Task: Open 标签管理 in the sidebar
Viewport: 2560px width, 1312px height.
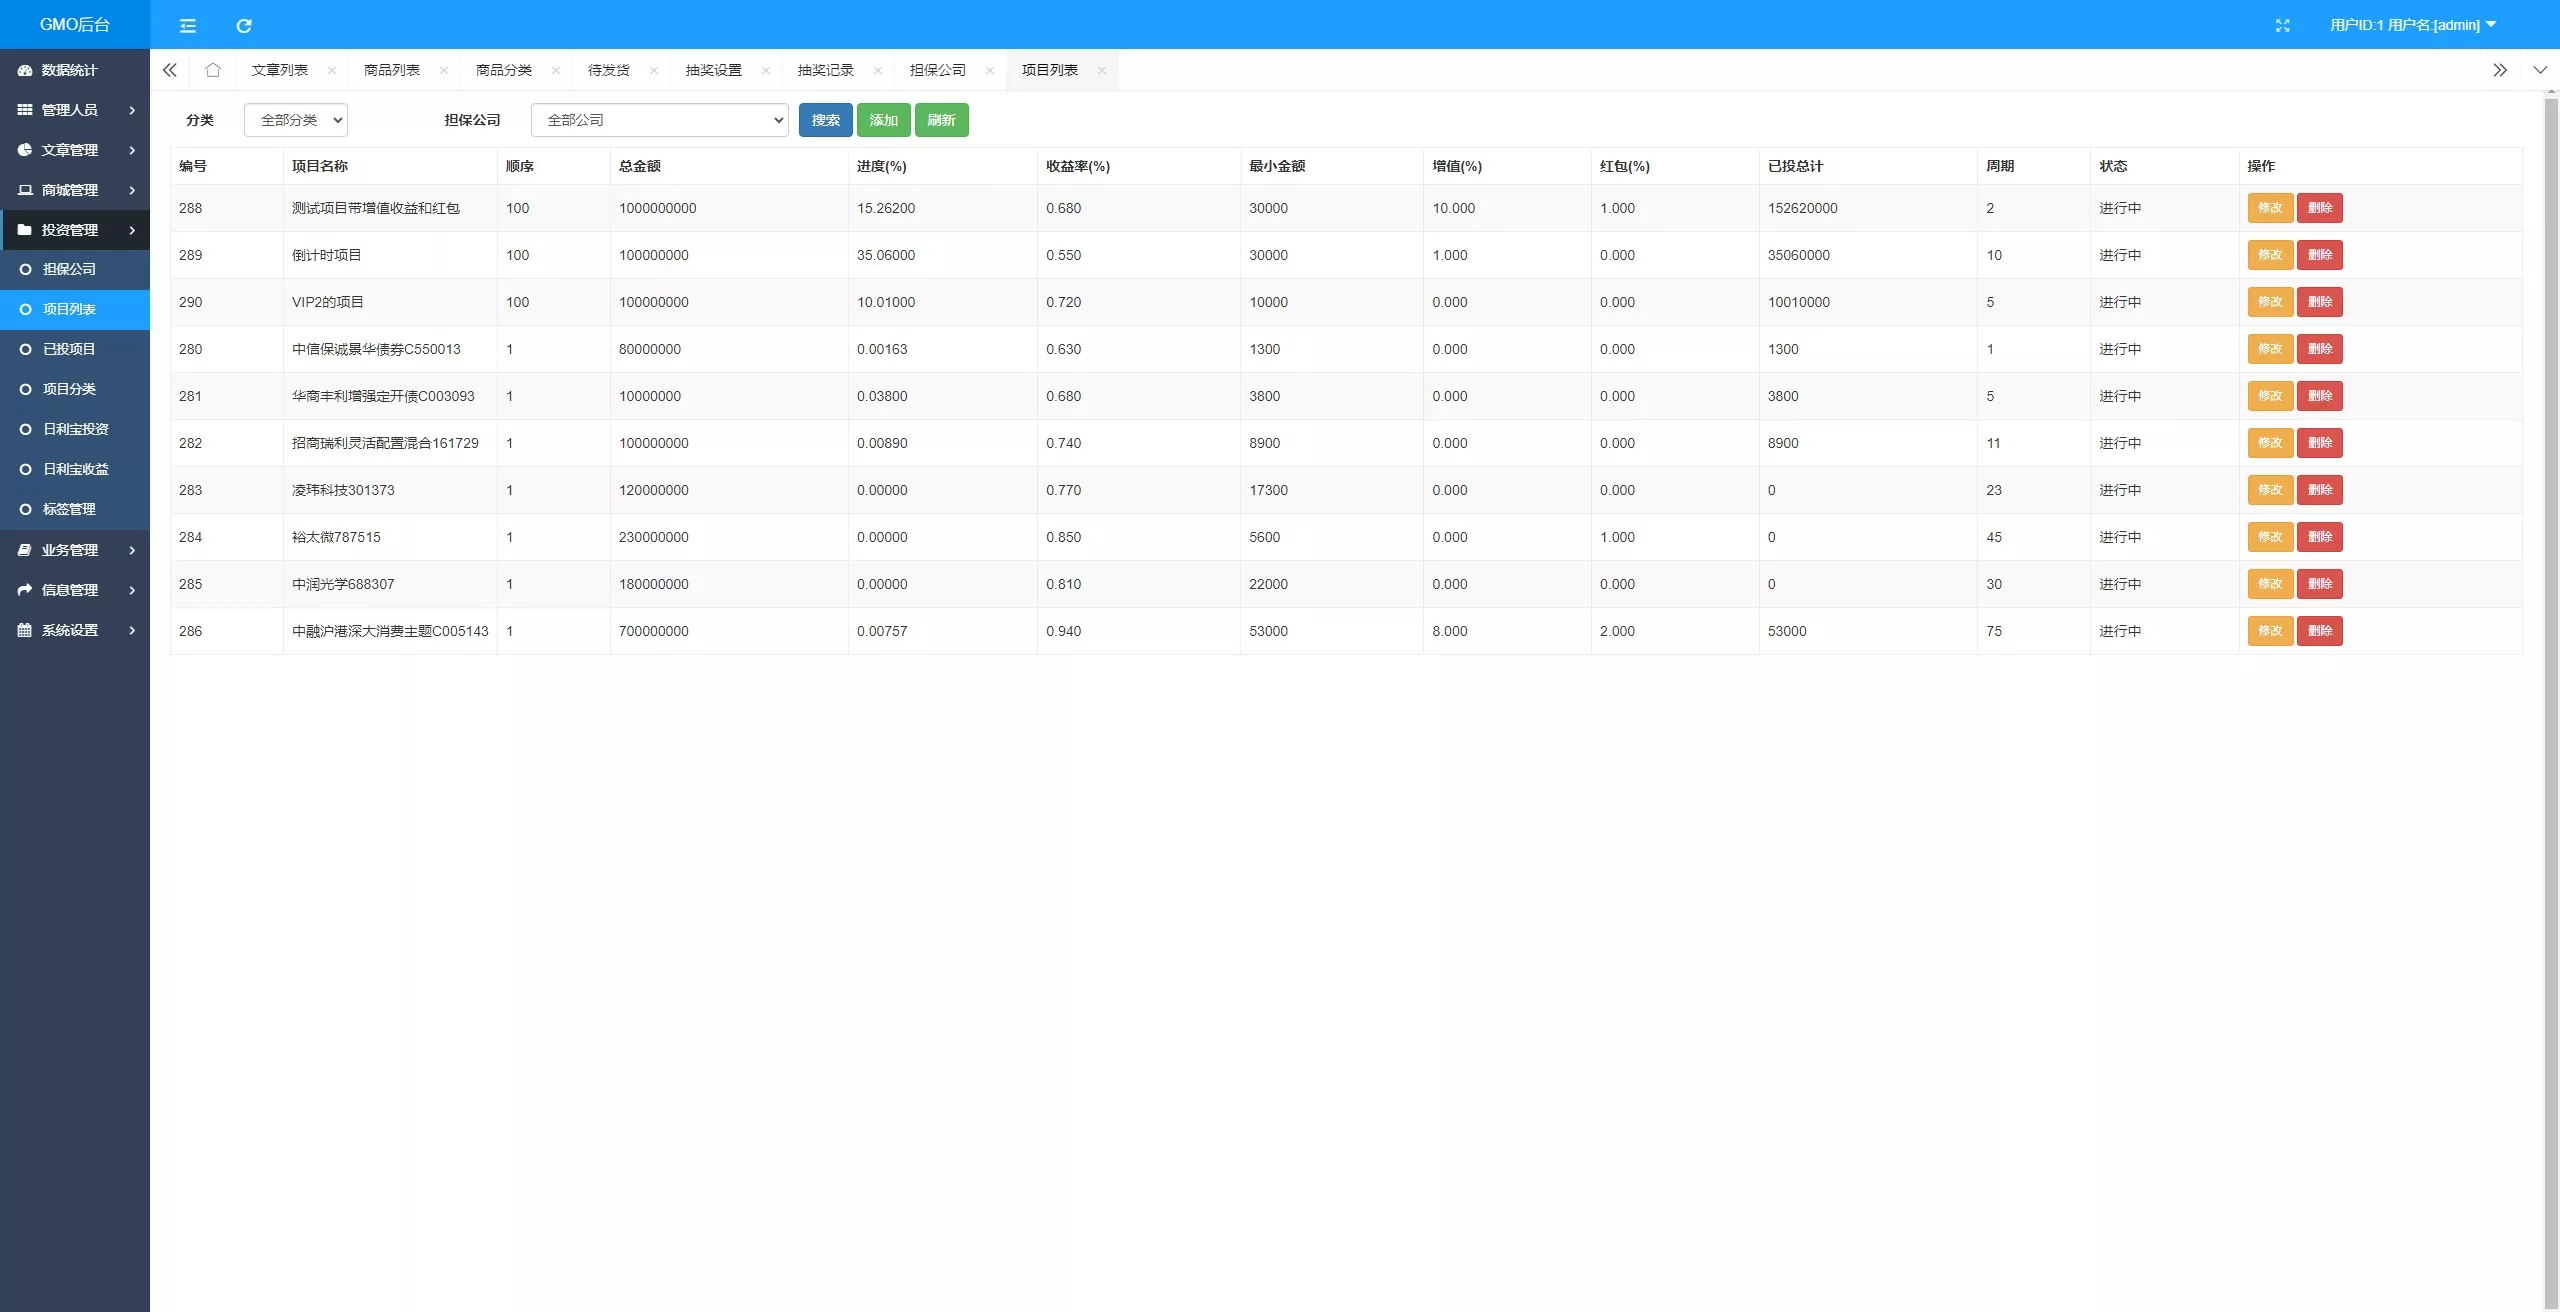Action: pos(75,509)
